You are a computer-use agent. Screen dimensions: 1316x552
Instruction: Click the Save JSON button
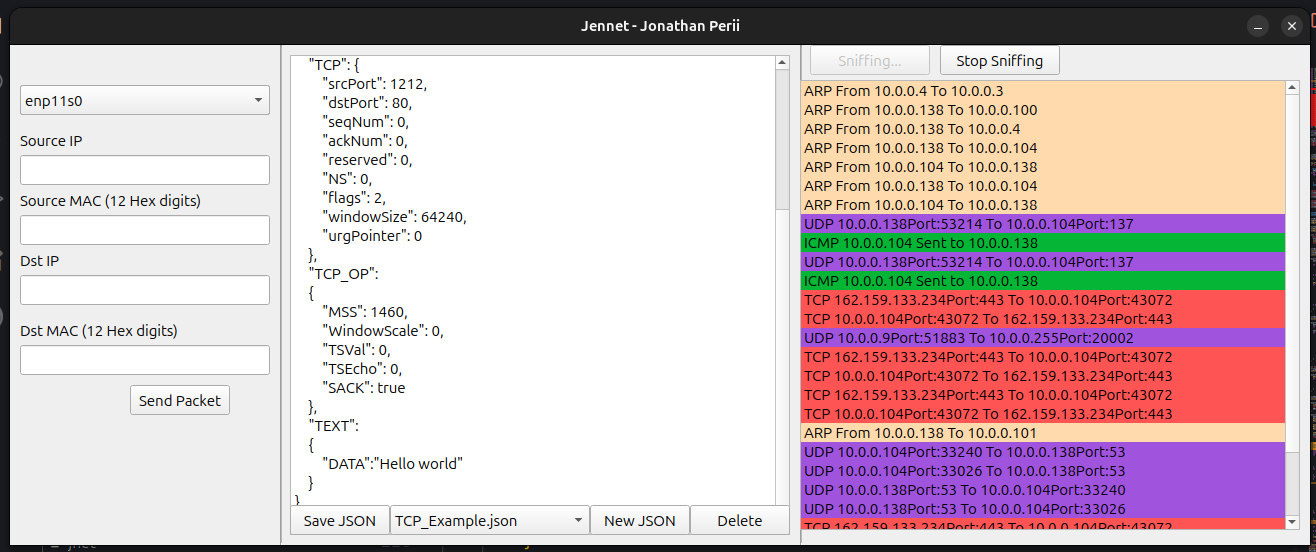(340, 520)
